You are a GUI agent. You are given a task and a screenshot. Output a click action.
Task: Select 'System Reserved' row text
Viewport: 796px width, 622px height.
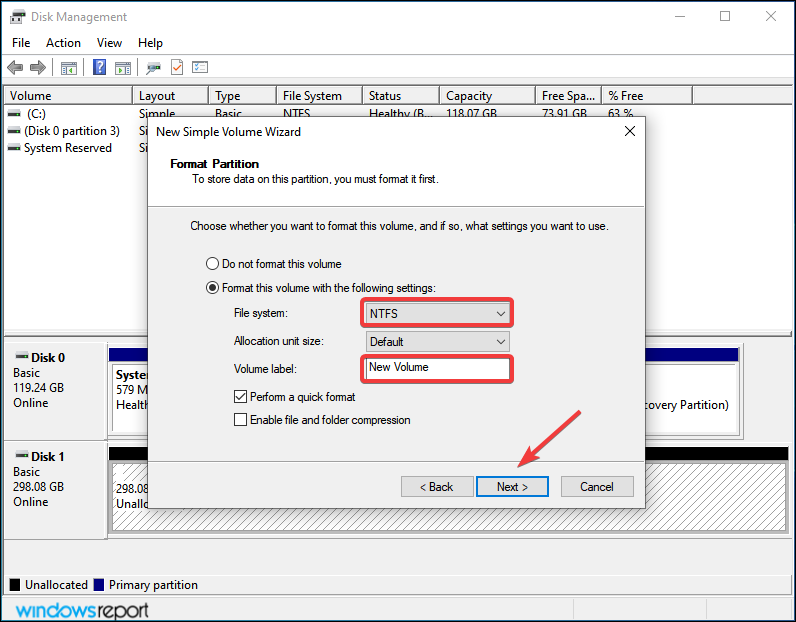[68, 148]
